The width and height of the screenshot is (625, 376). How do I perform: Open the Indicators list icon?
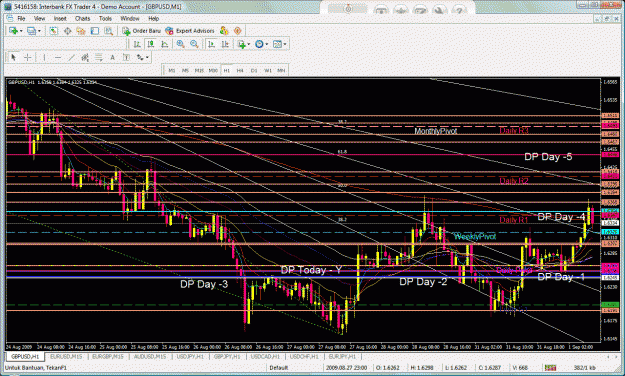242,44
